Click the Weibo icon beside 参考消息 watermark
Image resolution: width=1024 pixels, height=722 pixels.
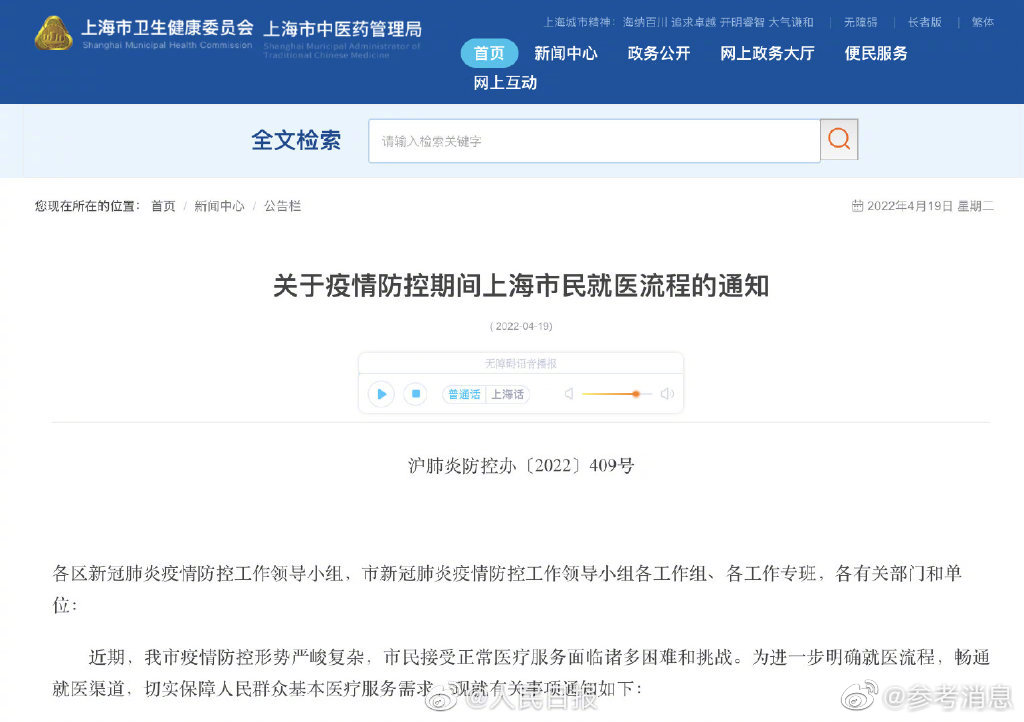pyautogui.click(x=859, y=695)
